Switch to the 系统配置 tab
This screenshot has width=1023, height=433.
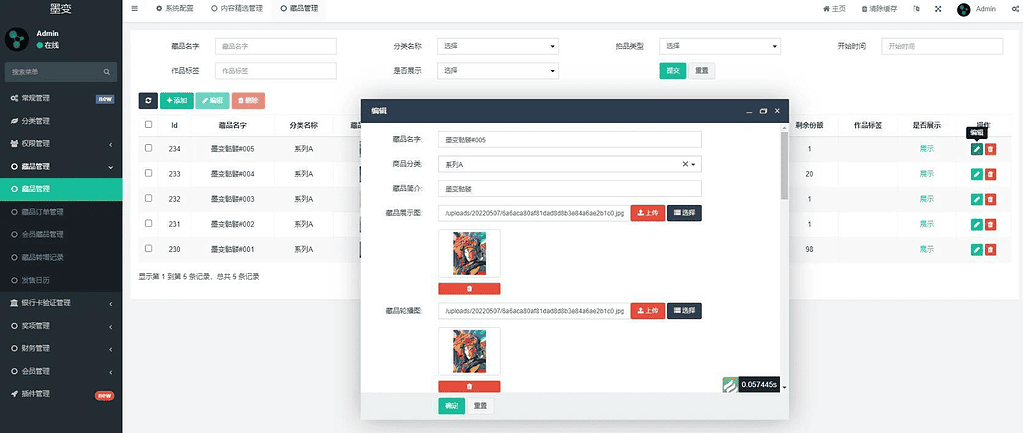pyautogui.click(x=174, y=9)
